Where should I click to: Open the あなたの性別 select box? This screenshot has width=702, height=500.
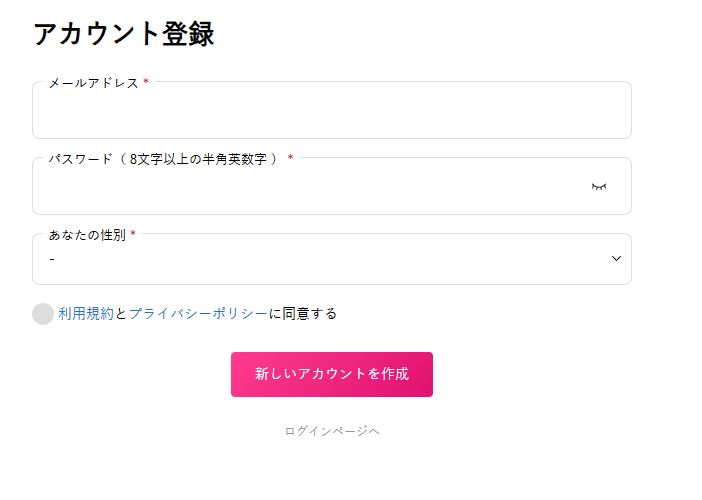click(331, 260)
